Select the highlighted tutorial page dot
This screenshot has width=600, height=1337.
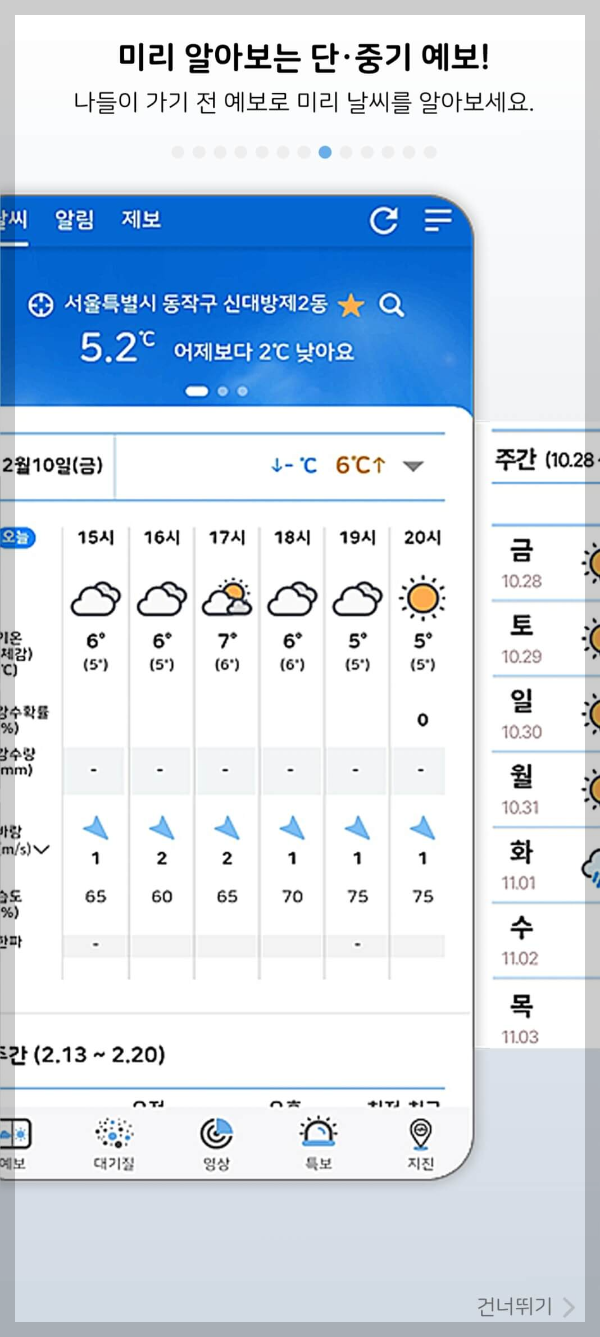pos(325,152)
